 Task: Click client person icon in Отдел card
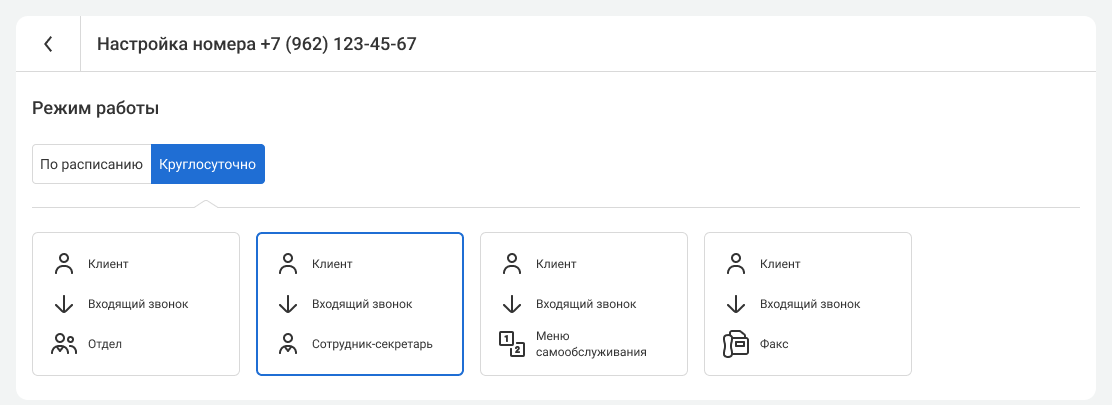[x=64, y=264]
